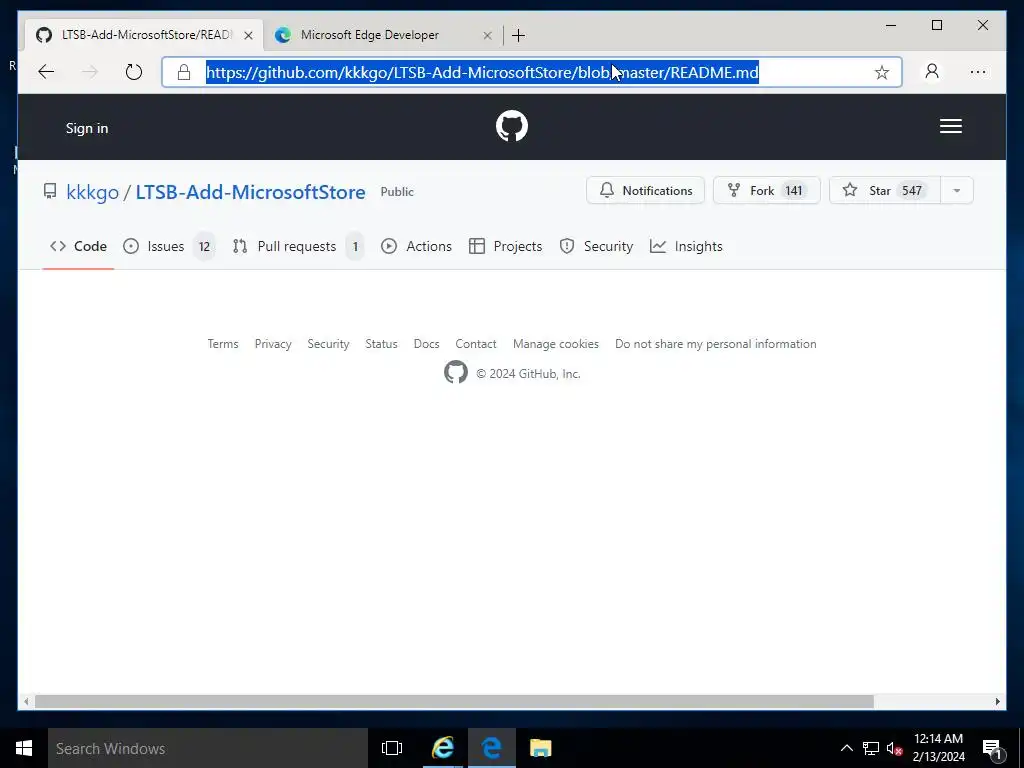
Task: Click the GitHub Octocat logo in header
Action: (x=512, y=126)
